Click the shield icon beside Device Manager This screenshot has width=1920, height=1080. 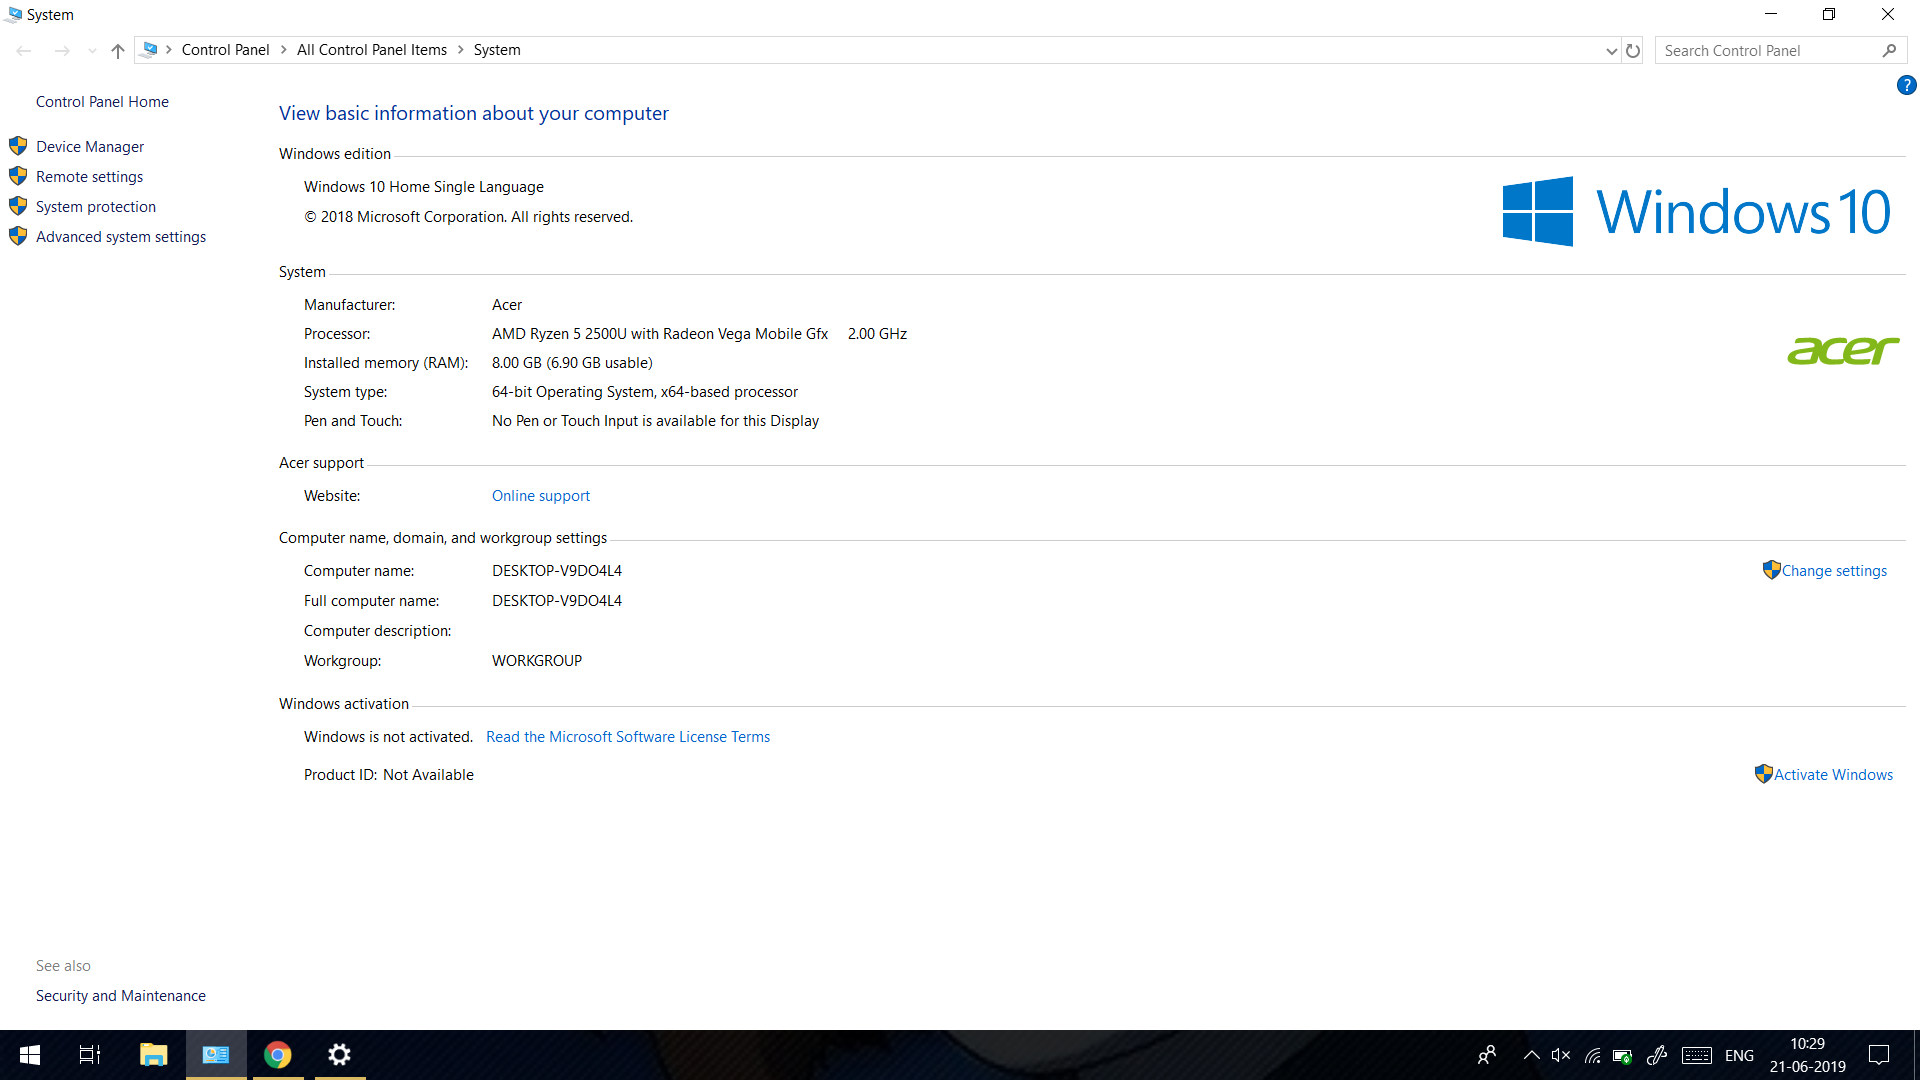coord(18,146)
